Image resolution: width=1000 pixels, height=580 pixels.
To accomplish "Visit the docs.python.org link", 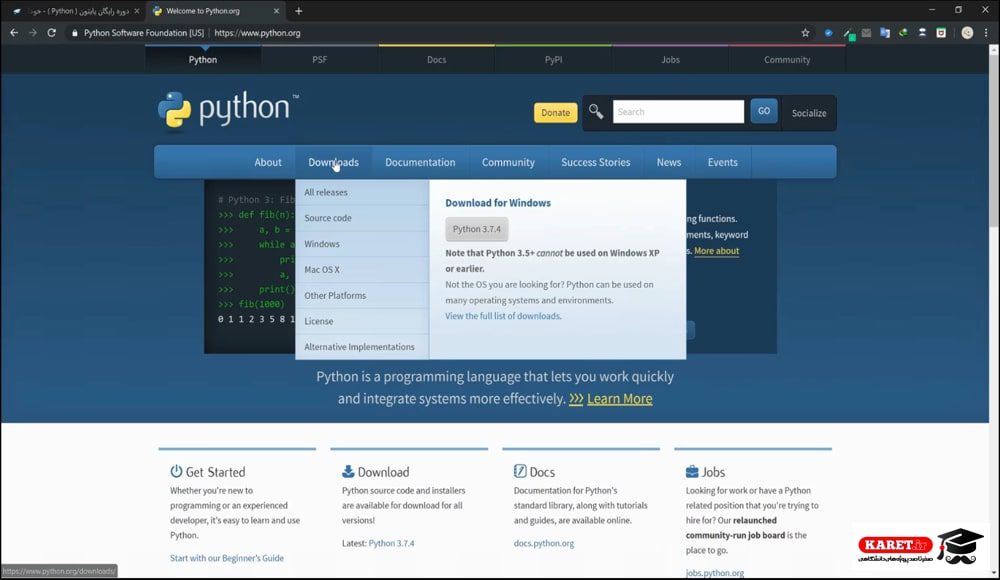I will (544, 543).
